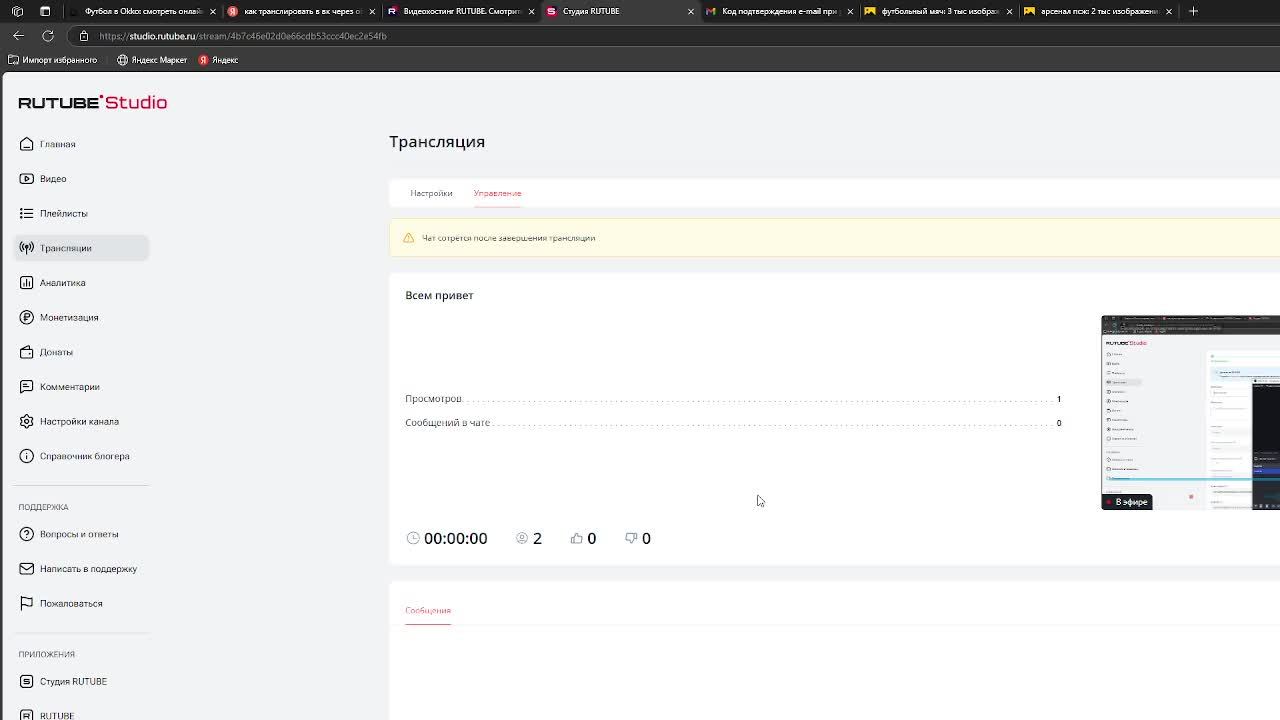The height and width of the screenshot is (720, 1280).
Task: Click the stream timer clock icon
Action: [413, 538]
